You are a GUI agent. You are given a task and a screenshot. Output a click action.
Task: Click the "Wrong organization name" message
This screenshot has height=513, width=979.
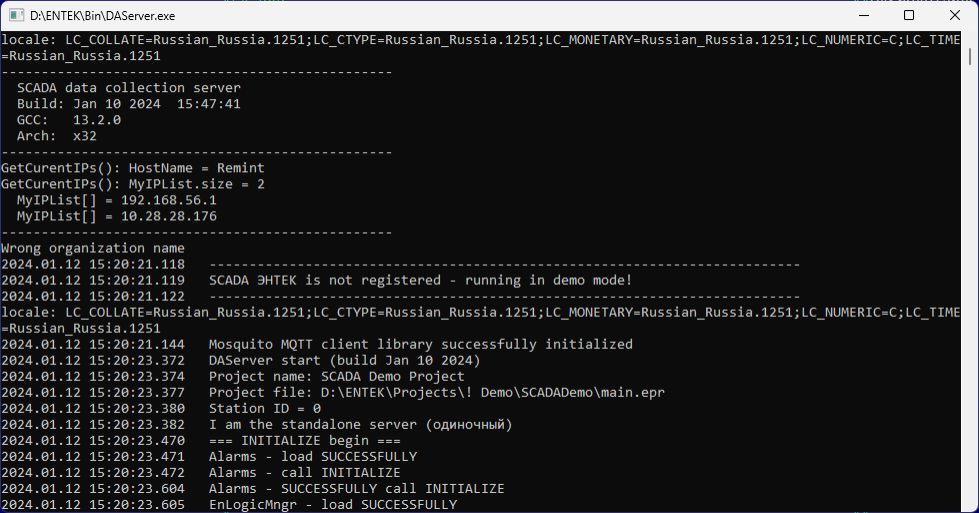93,248
